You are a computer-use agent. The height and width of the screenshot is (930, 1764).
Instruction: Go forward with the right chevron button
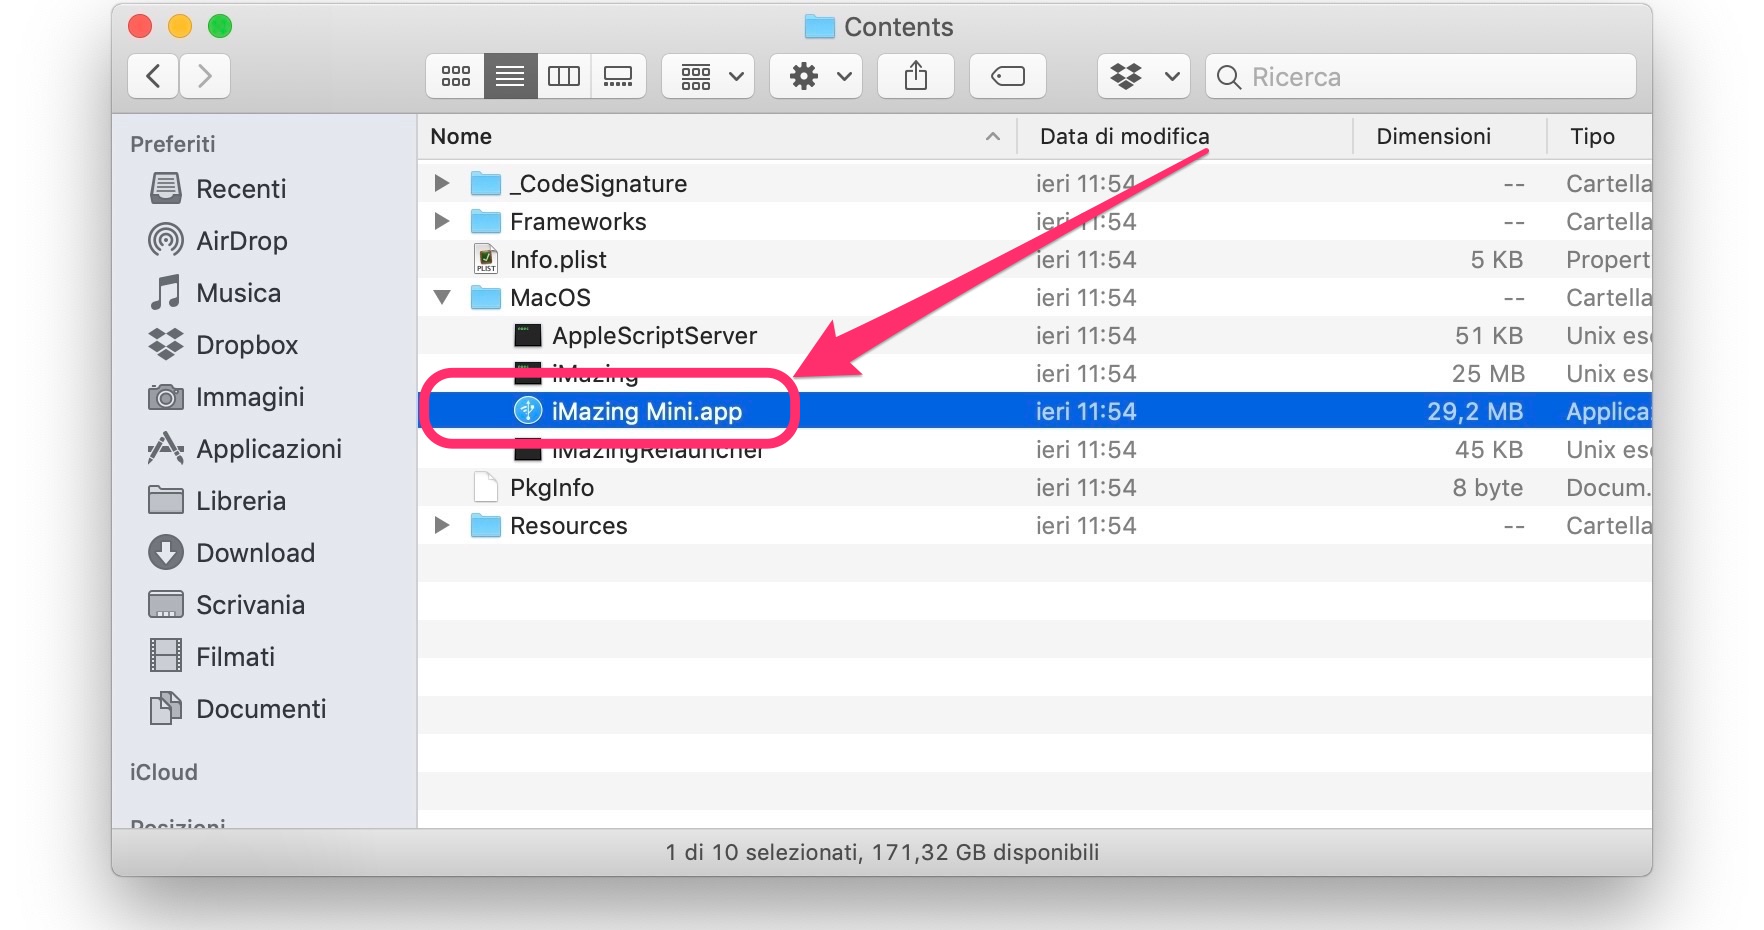tap(205, 76)
